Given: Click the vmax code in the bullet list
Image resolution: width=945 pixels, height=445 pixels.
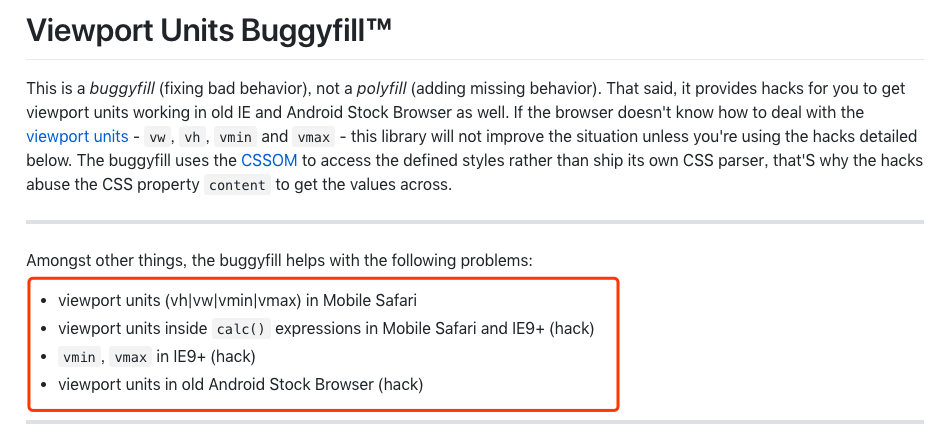Looking at the screenshot, I should coord(131,358).
